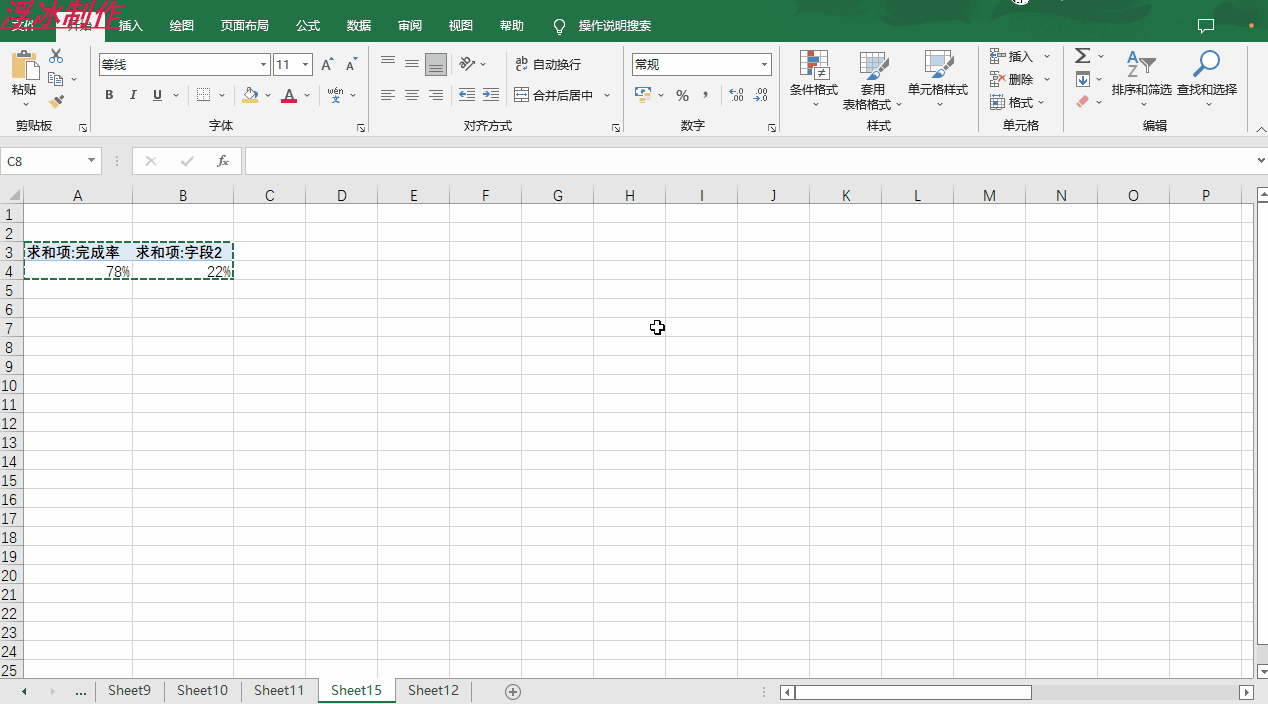This screenshot has width=1268, height=704.
Task: Add a new sheet with plus button
Action: (513, 692)
